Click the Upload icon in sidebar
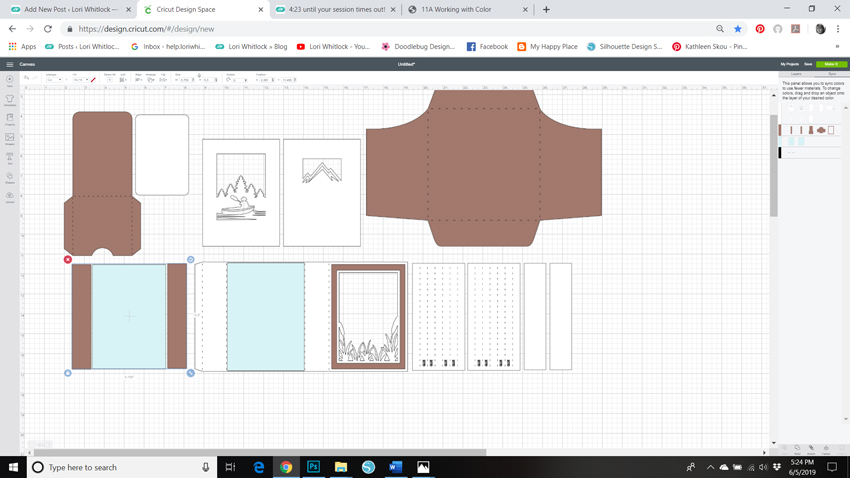This screenshot has height=478, width=850. coord(10,197)
